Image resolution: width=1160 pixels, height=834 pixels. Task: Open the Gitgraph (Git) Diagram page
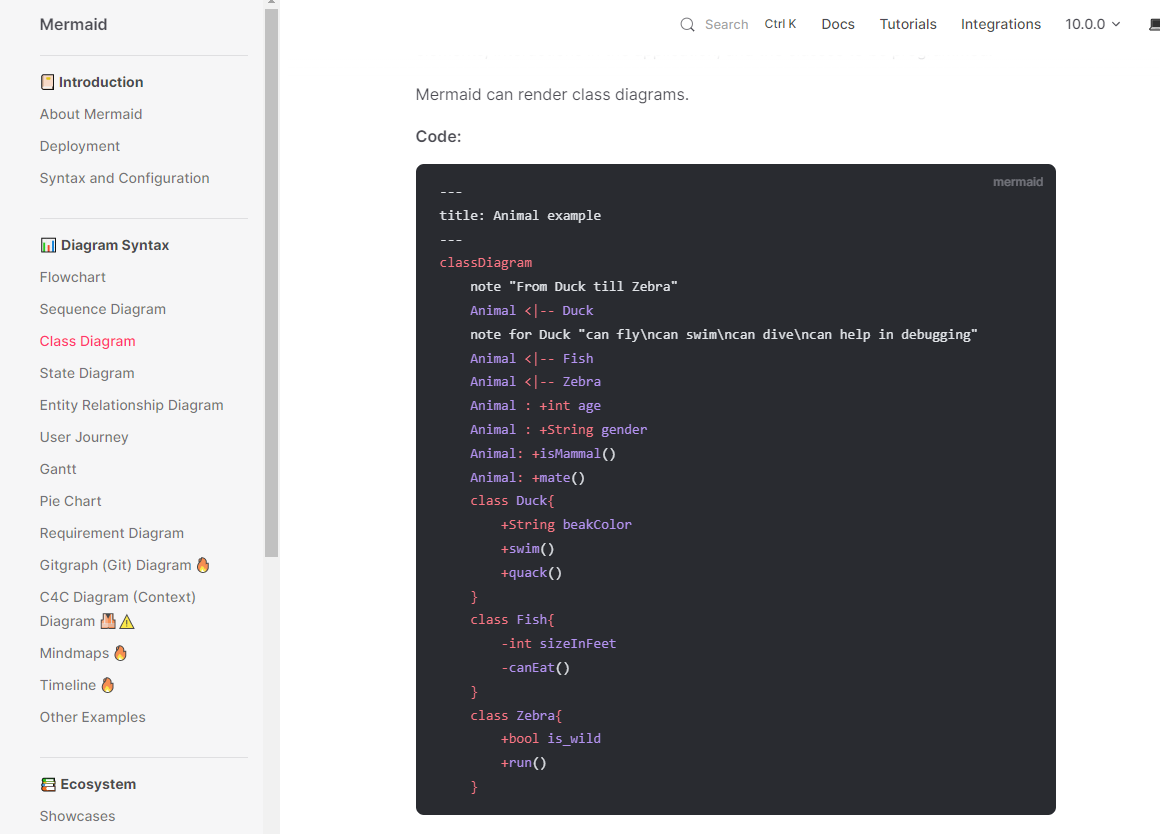pos(115,565)
